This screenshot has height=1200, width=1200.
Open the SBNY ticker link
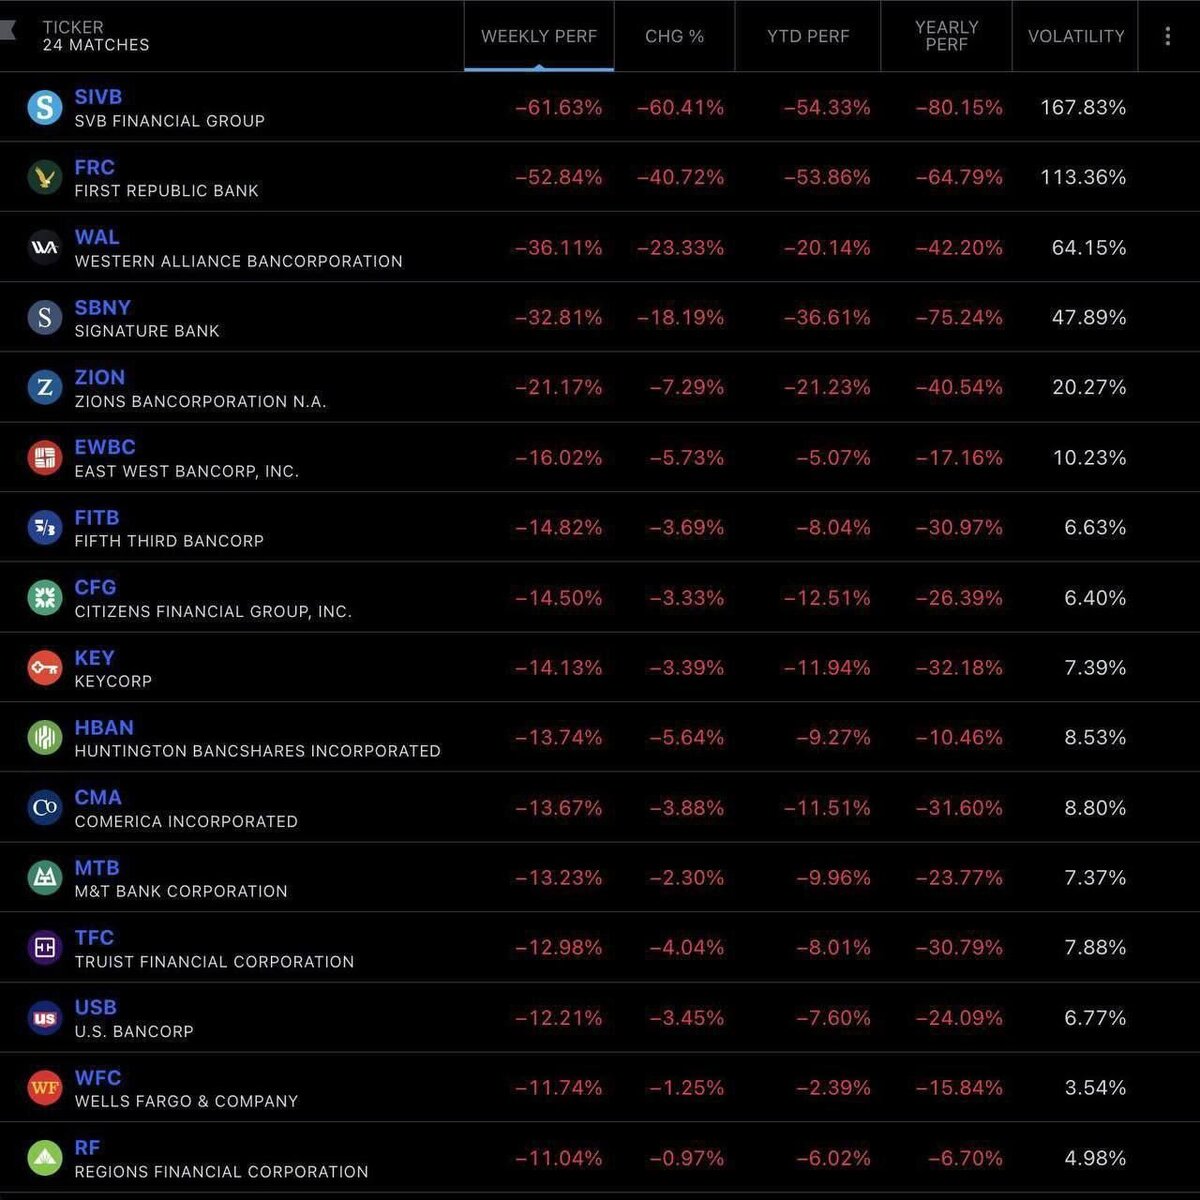pyautogui.click(x=102, y=308)
